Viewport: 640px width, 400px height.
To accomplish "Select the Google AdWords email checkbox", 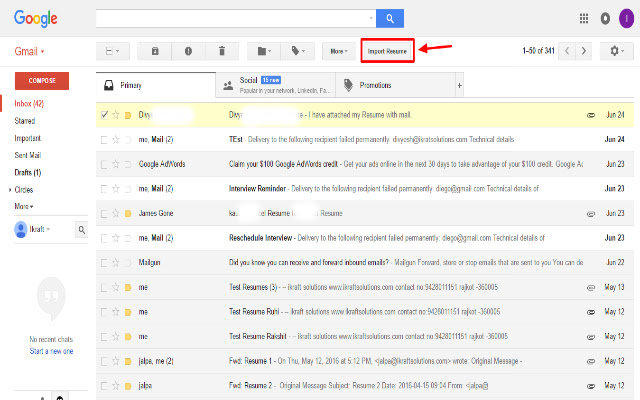I will point(104,164).
